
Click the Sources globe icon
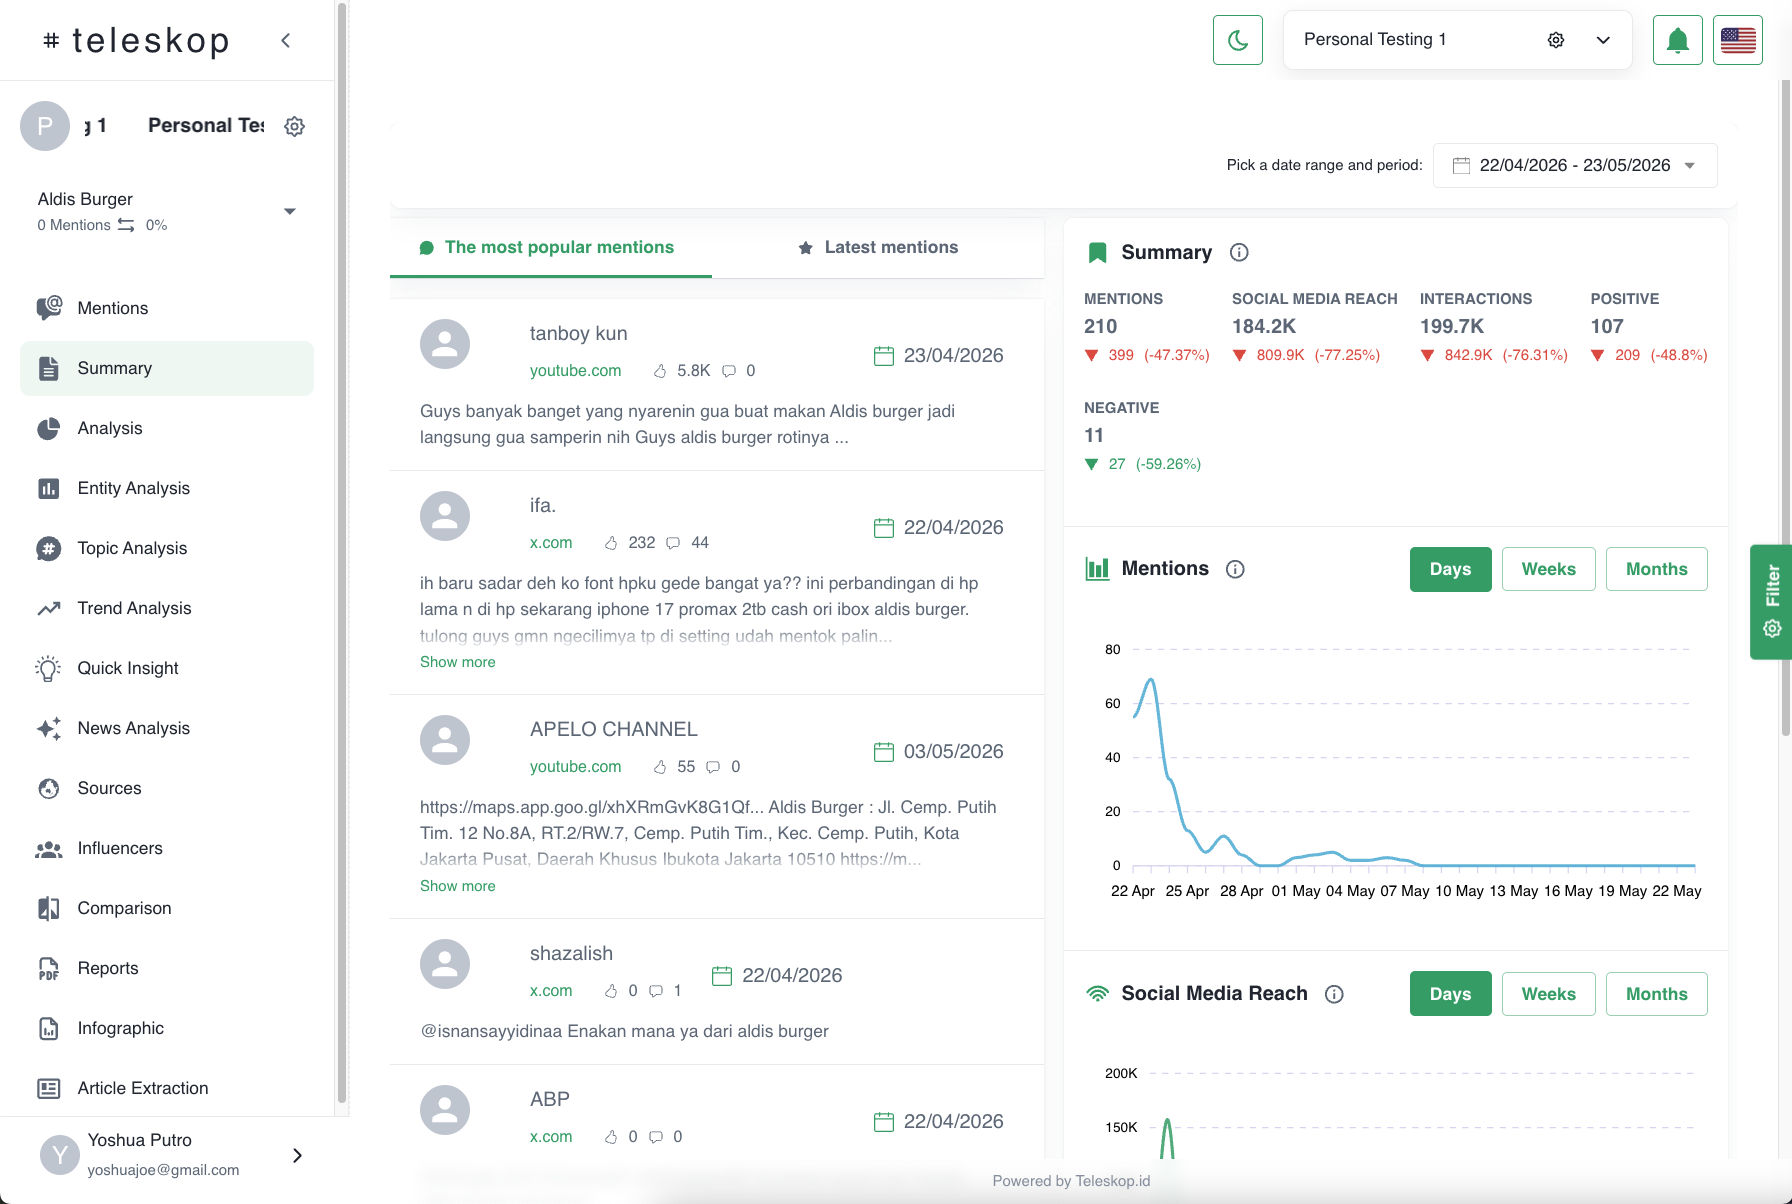point(48,788)
